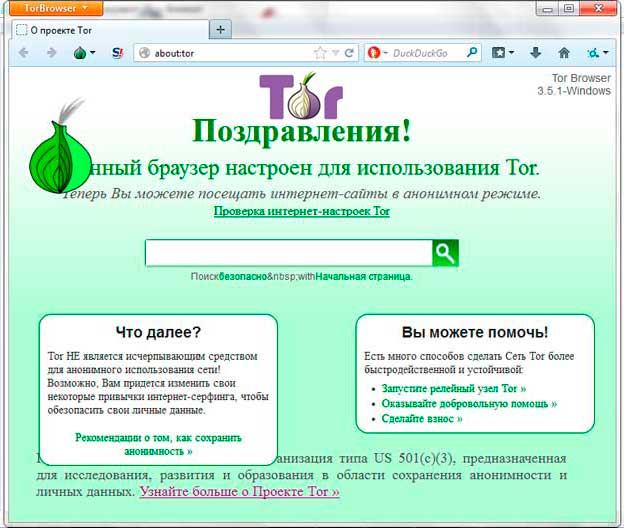Click the back navigation arrow
This screenshot has height=528, width=624.
tap(24, 53)
